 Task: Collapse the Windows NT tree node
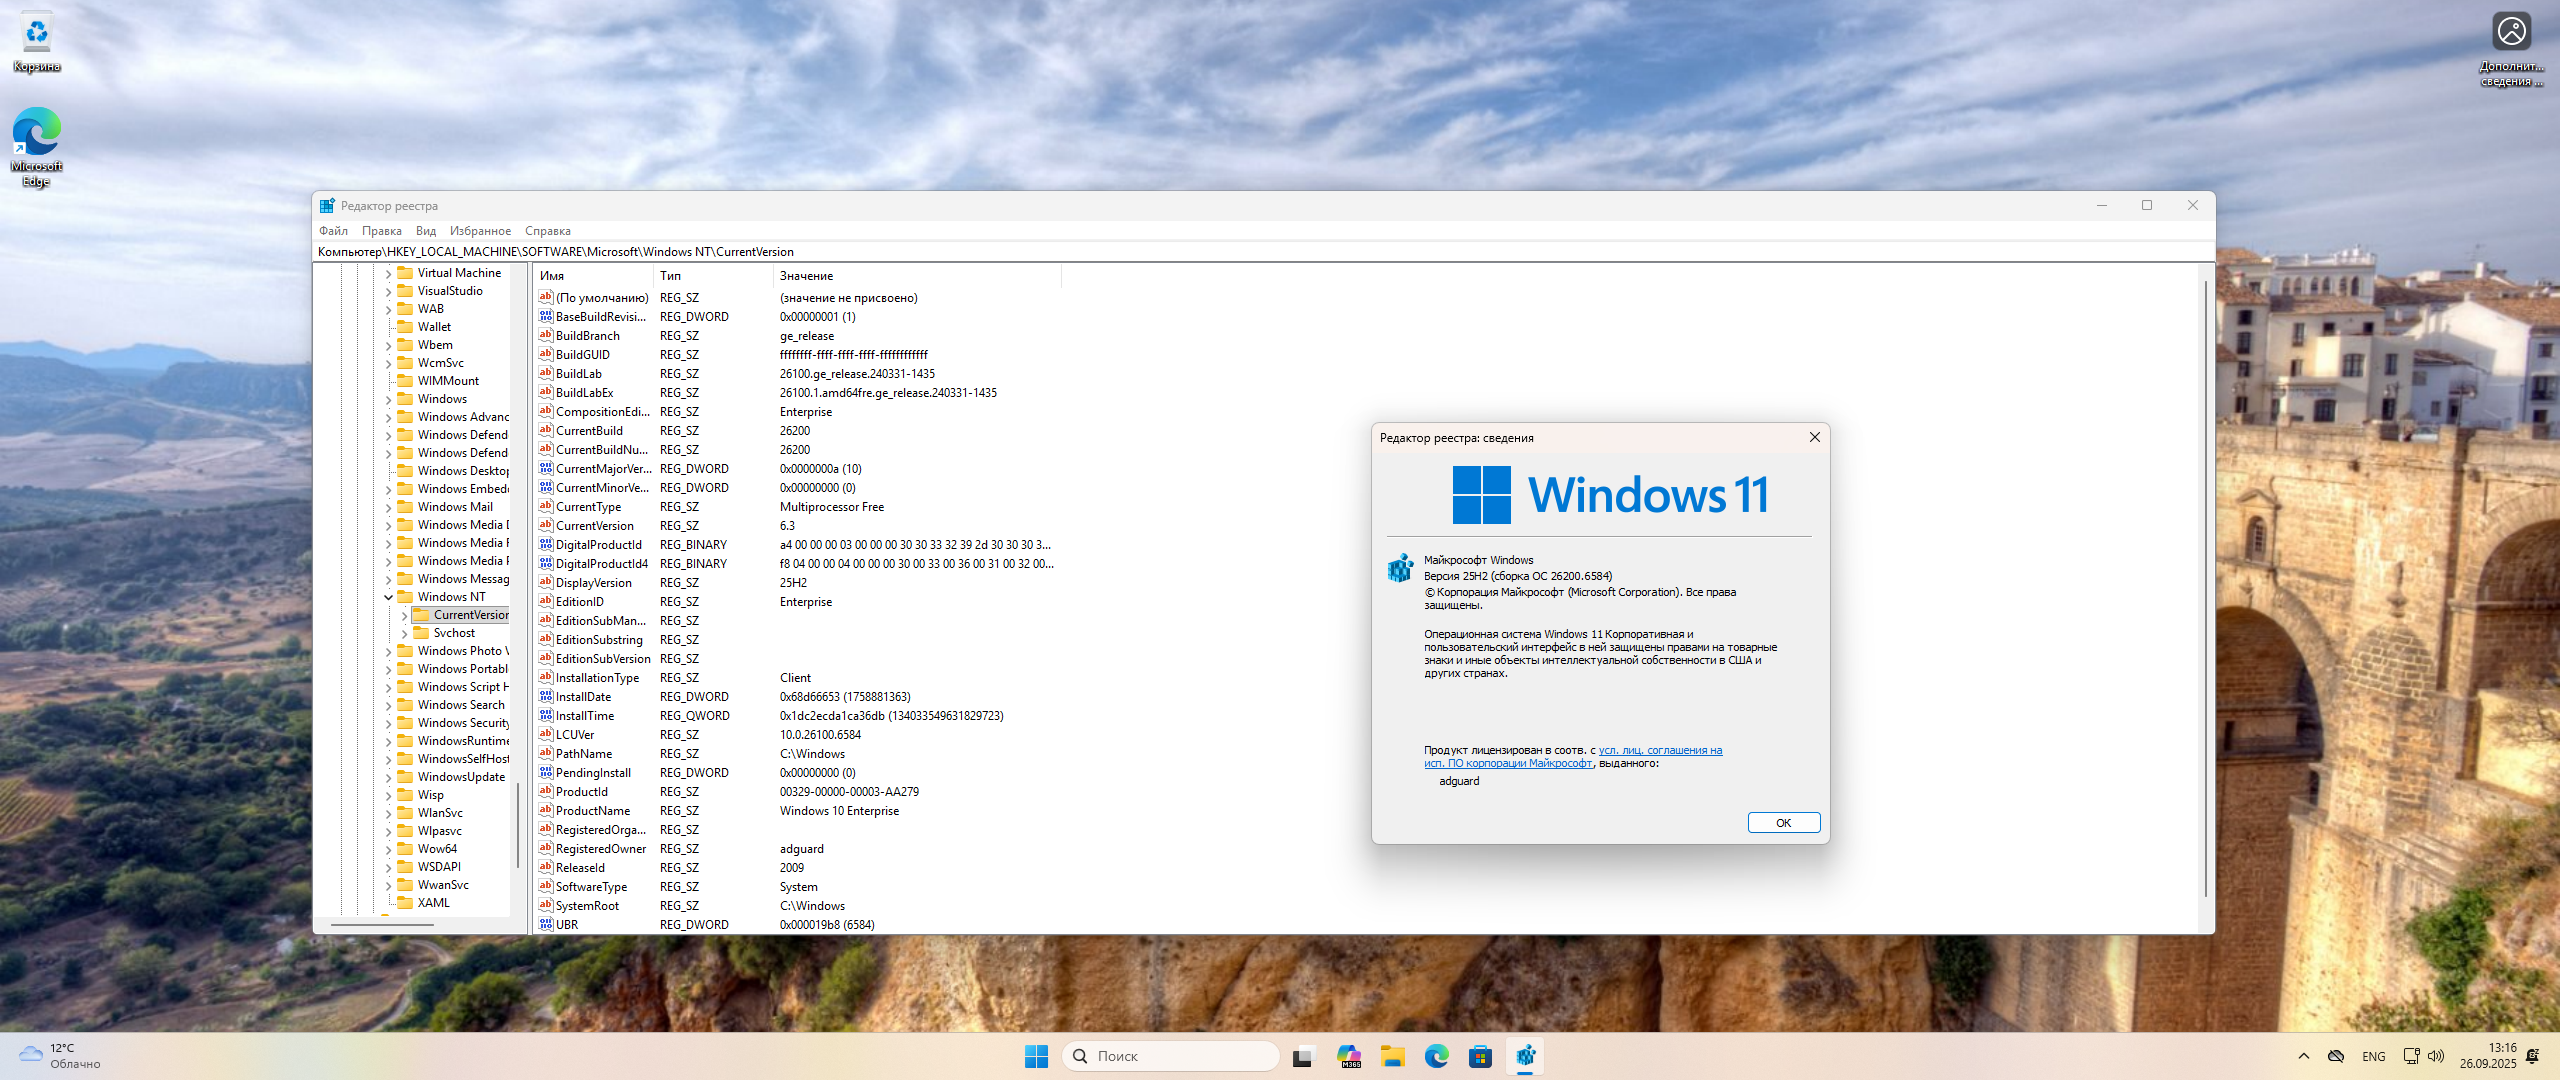389,597
